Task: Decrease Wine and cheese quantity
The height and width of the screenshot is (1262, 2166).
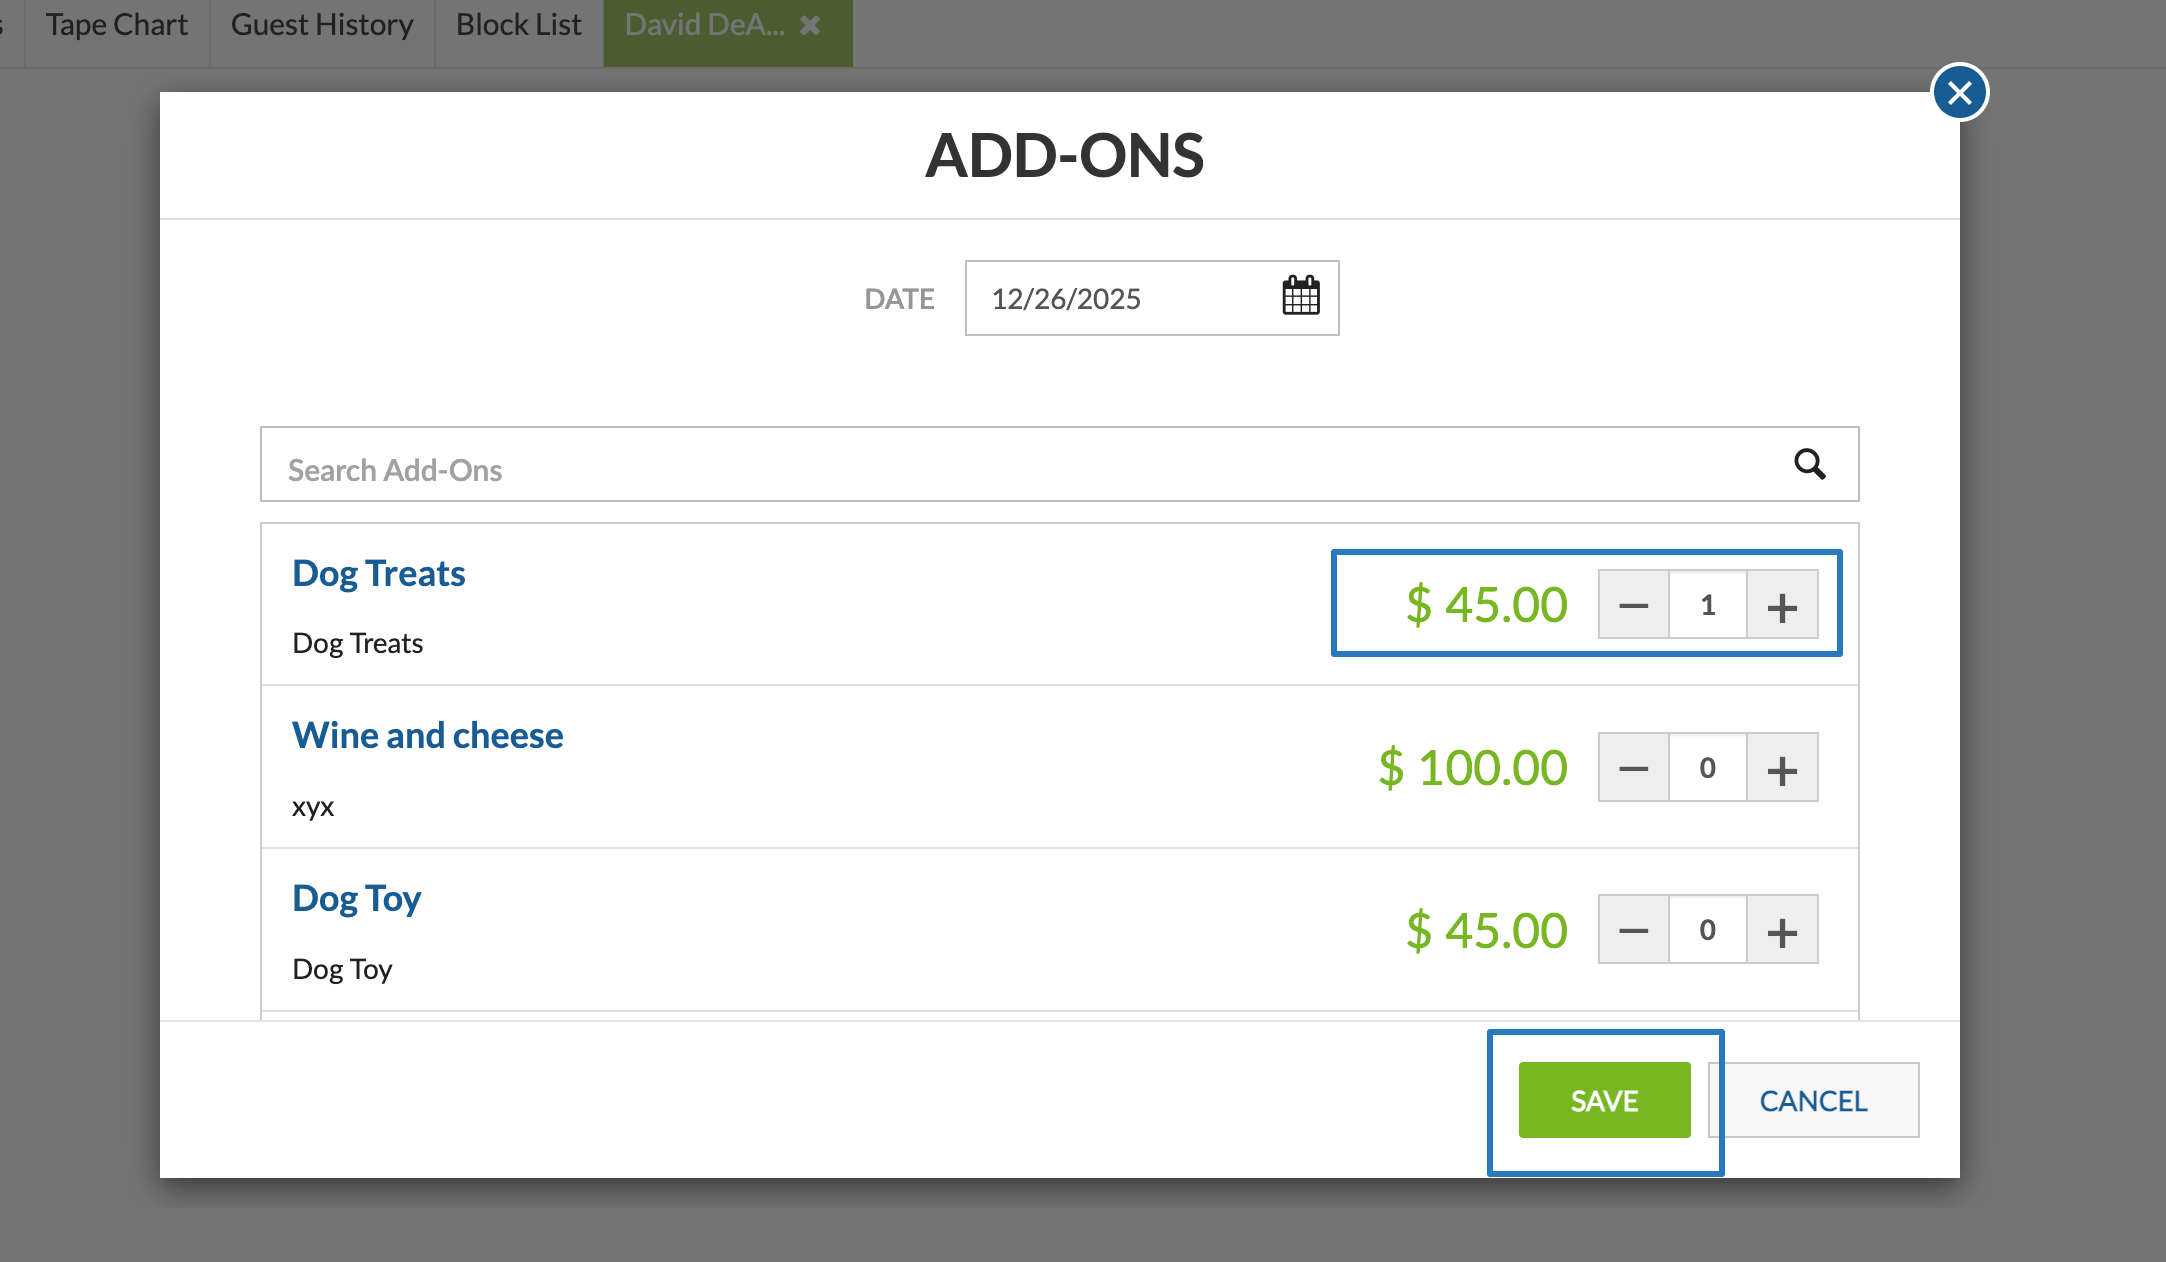Action: pos(1633,768)
